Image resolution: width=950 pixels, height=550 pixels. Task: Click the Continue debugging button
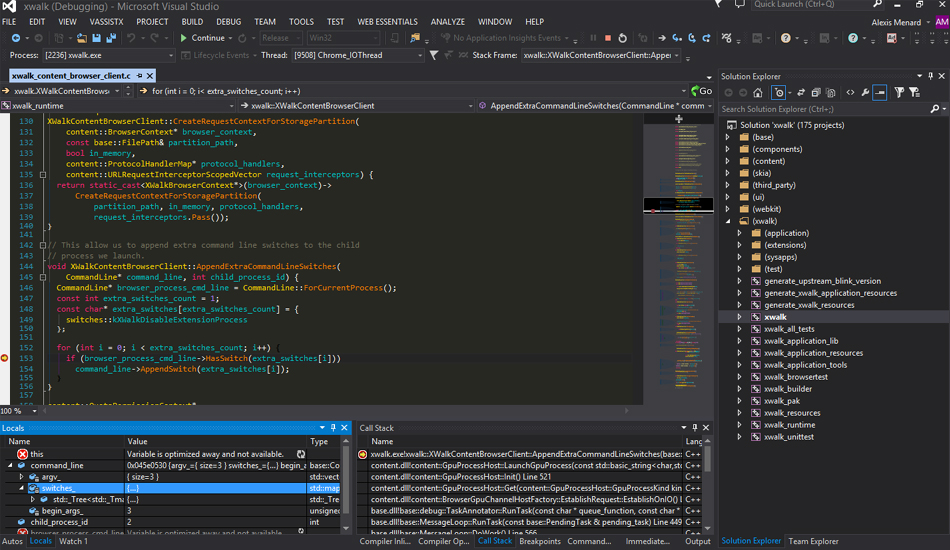pyautogui.click(x=203, y=38)
